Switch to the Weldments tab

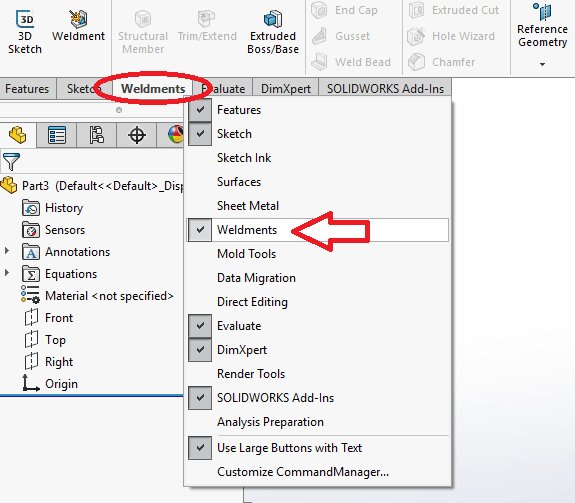coord(153,88)
